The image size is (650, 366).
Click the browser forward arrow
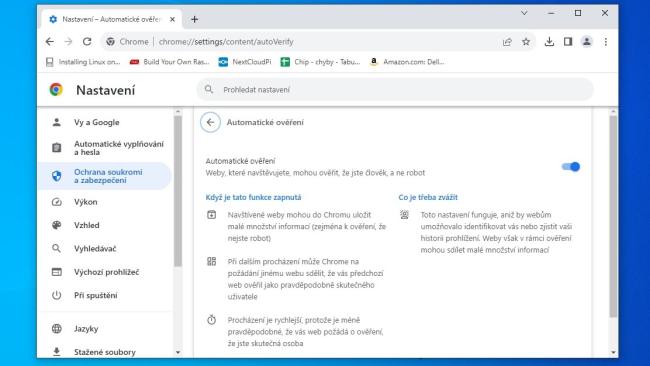pyautogui.click(x=68, y=41)
